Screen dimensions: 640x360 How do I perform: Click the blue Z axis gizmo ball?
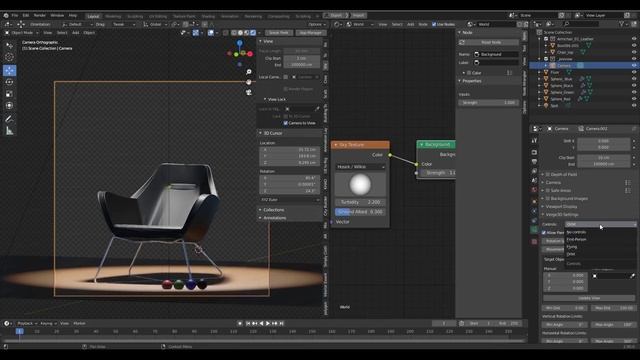tap(240, 43)
